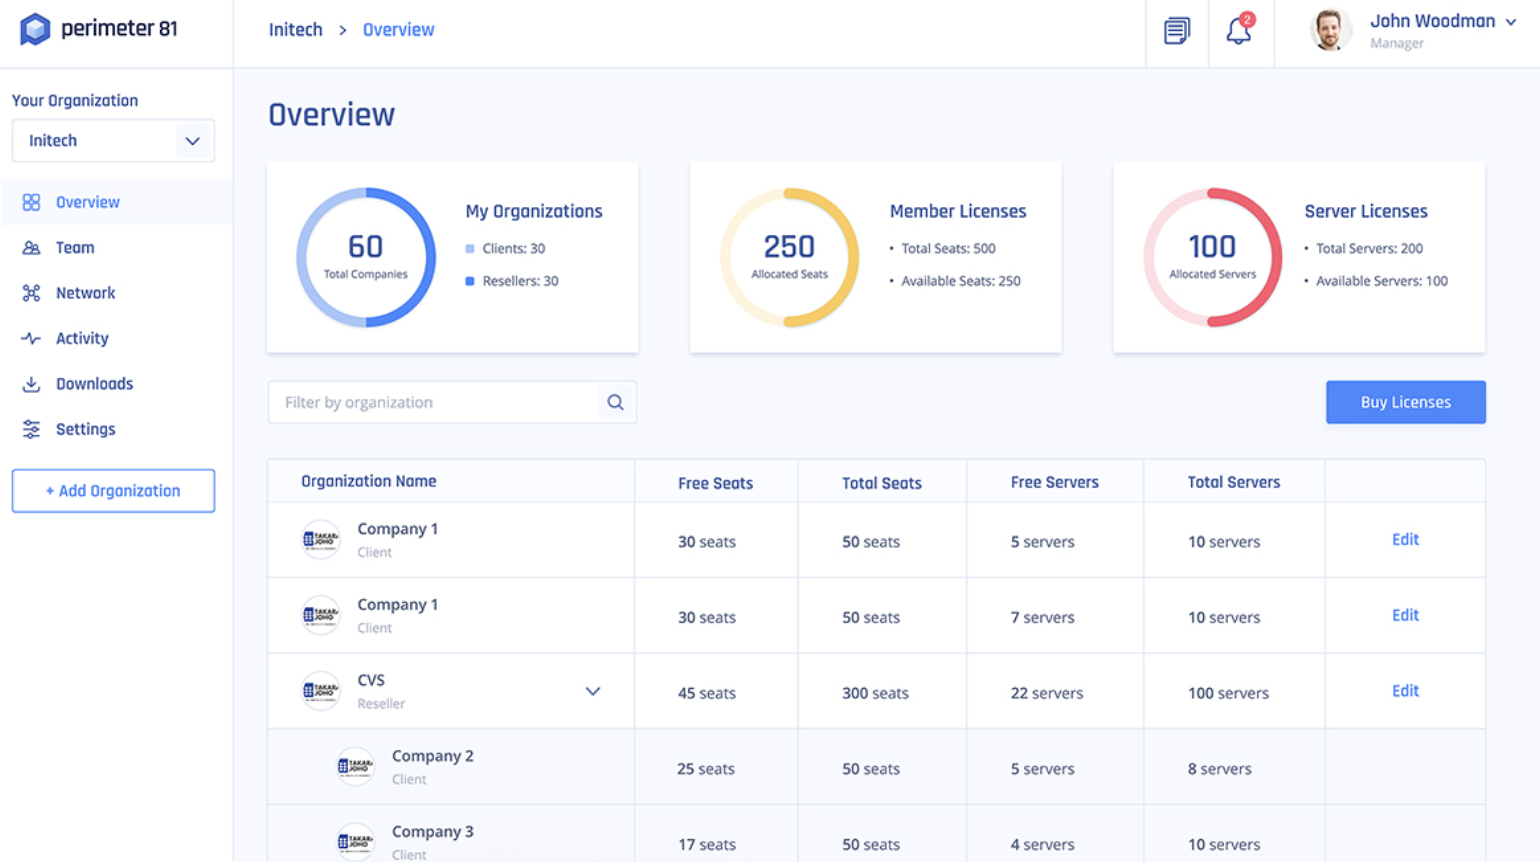Click the Settings sliders icon
Screen dimensions: 1540x862
coord(31,430)
